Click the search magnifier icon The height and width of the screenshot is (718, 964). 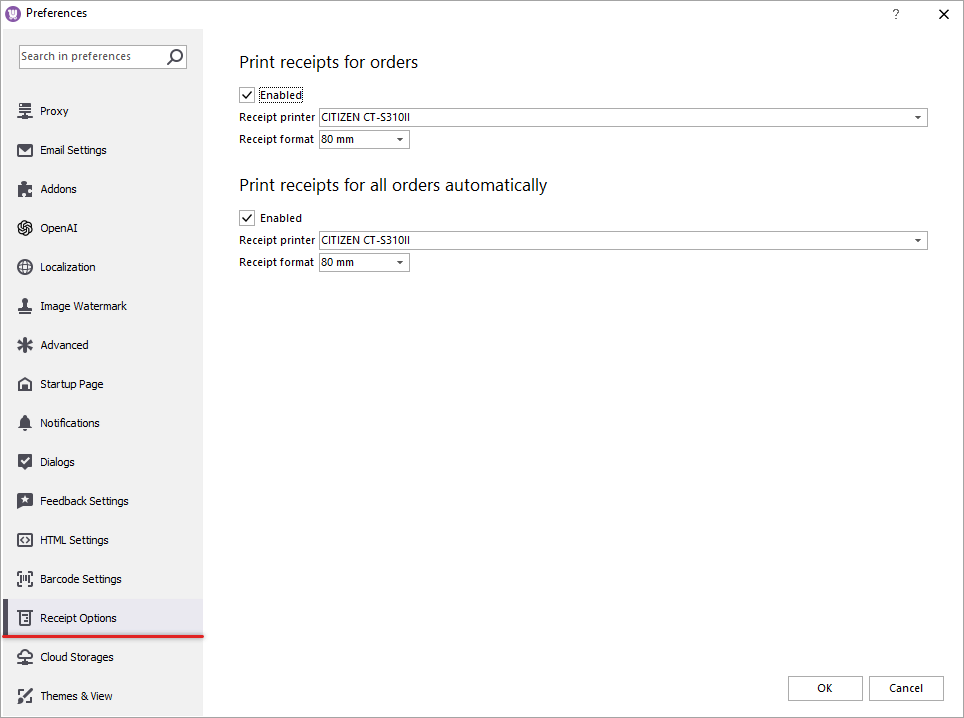click(175, 57)
